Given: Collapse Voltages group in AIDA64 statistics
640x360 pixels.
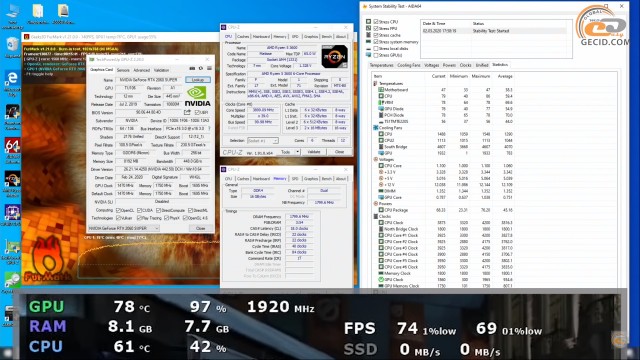Looking at the screenshot, I should (375, 159).
